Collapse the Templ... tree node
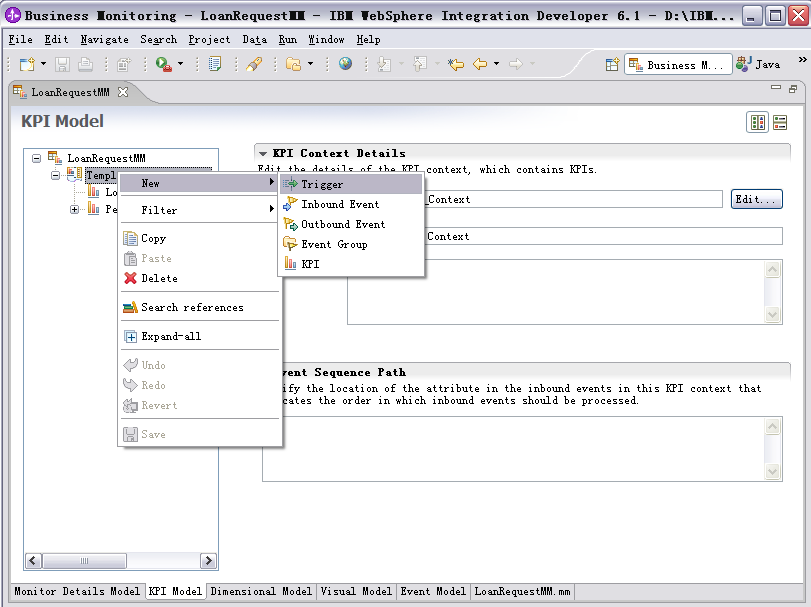This screenshot has height=607, width=811. pyautogui.click(x=55, y=175)
